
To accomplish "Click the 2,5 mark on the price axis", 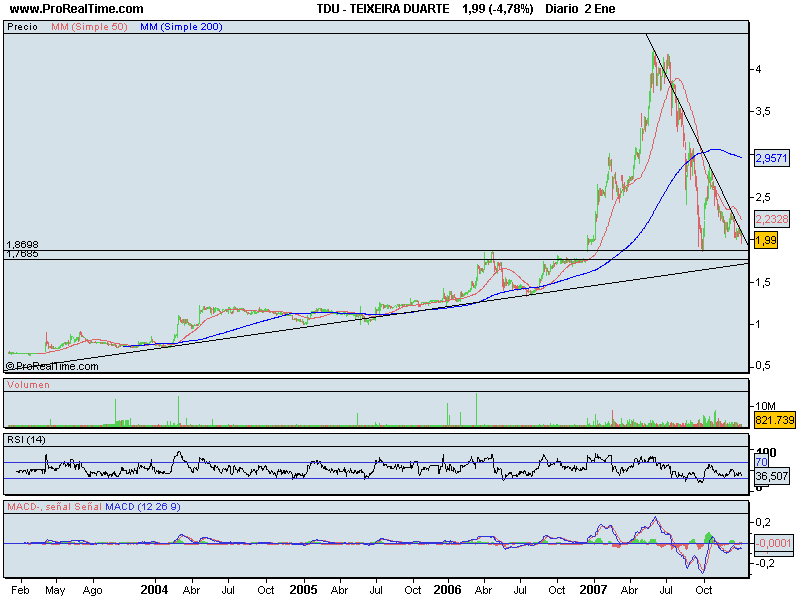I will (x=763, y=197).
